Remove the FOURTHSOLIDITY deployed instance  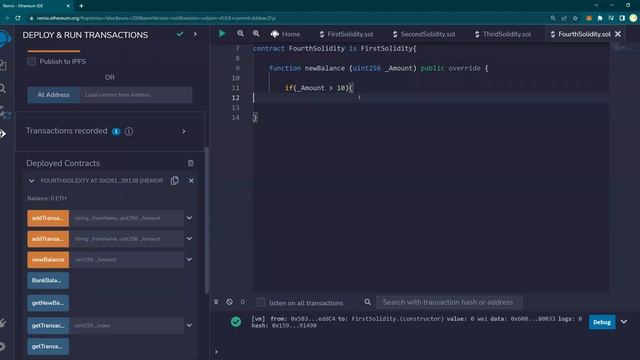pyautogui.click(x=191, y=180)
